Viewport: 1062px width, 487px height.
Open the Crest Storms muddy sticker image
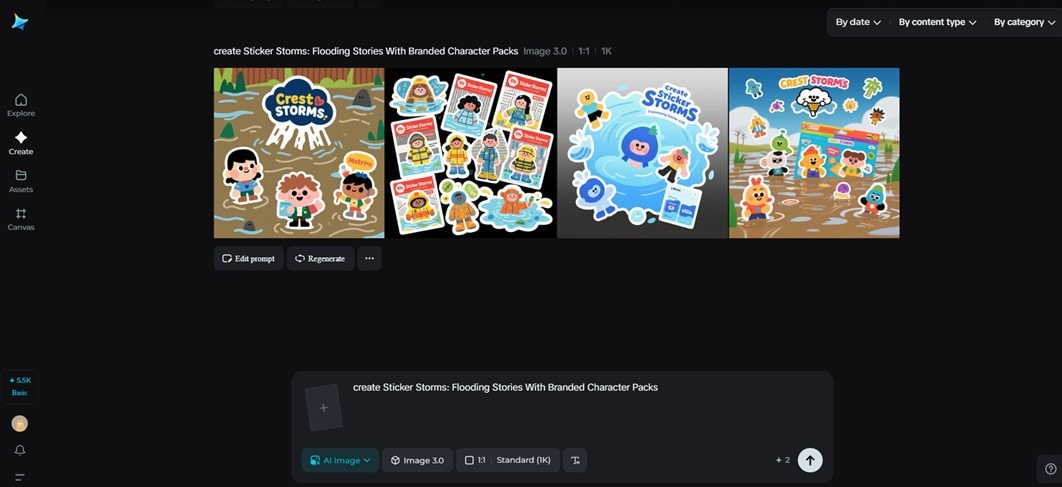pyautogui.click(x=299, y=153)
